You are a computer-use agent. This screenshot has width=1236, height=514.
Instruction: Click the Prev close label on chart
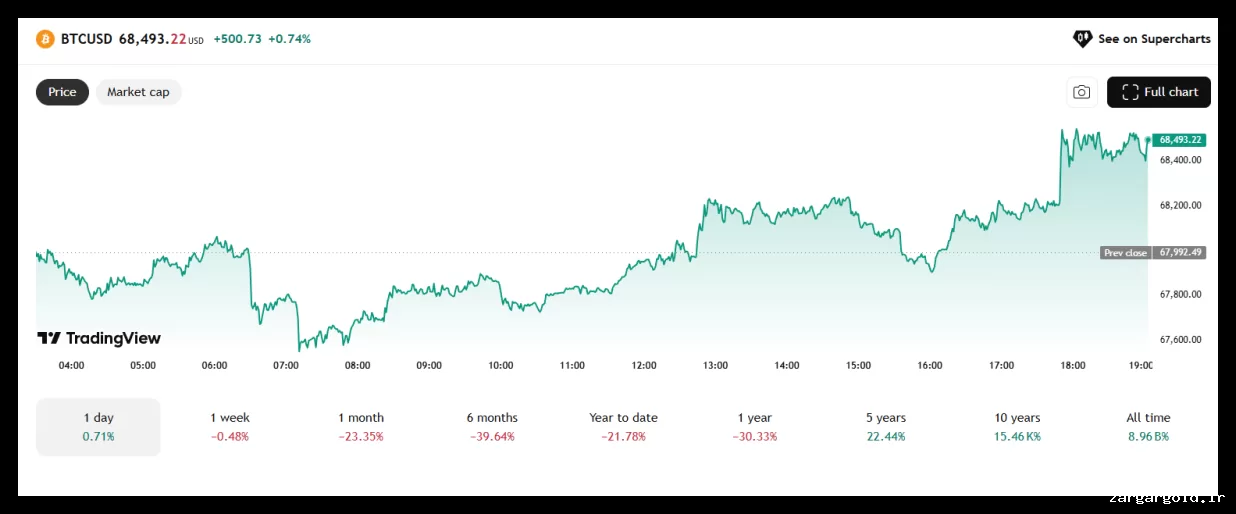click(1125, 253)
